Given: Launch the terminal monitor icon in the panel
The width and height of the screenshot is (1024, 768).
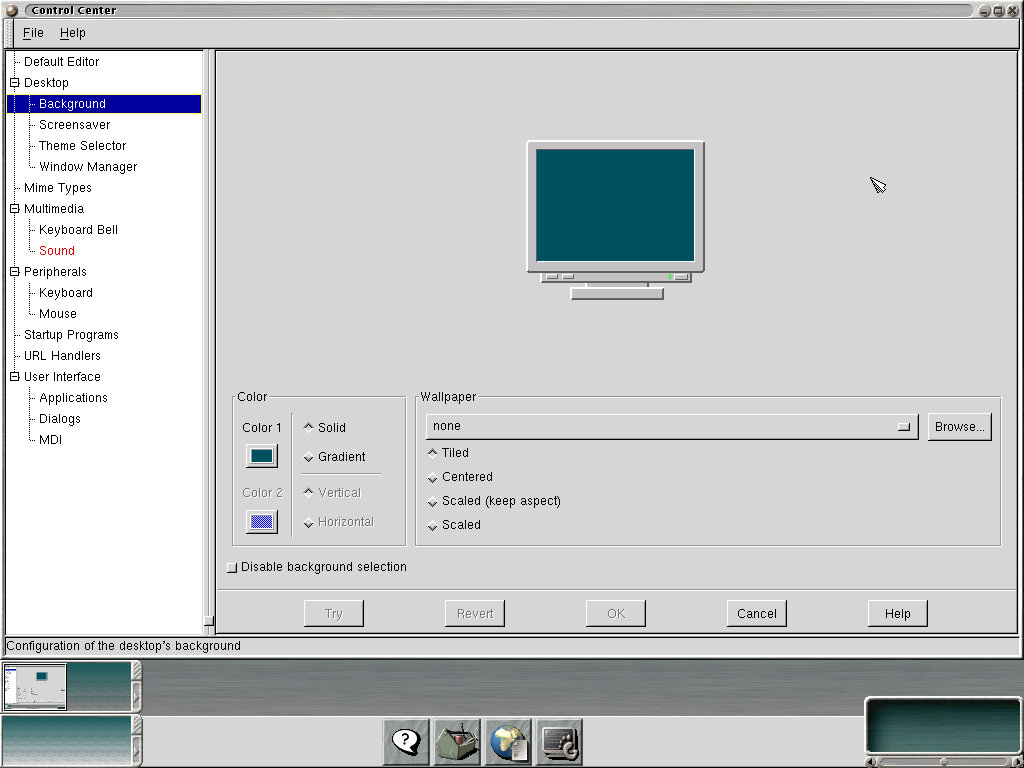Looking at the screenshot, I should tap(559, 741).
